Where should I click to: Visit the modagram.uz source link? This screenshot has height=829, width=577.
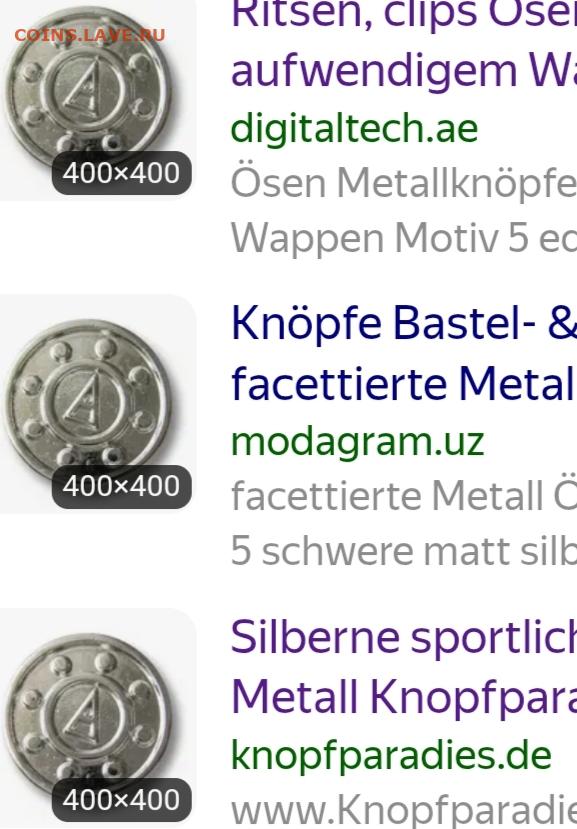tap(358, 442)
